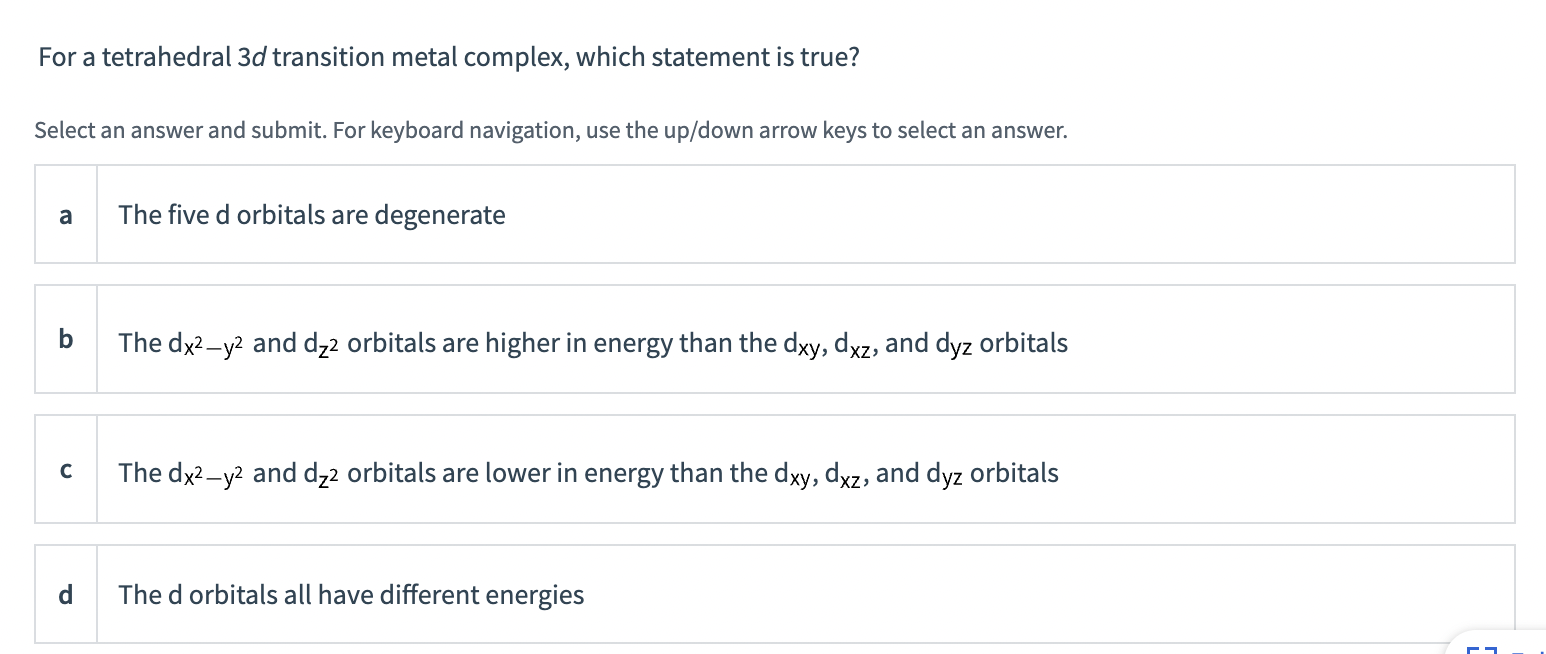Pick the statement about dx2-y2 orbitals being lower
1546x654 pixels.
588,470
